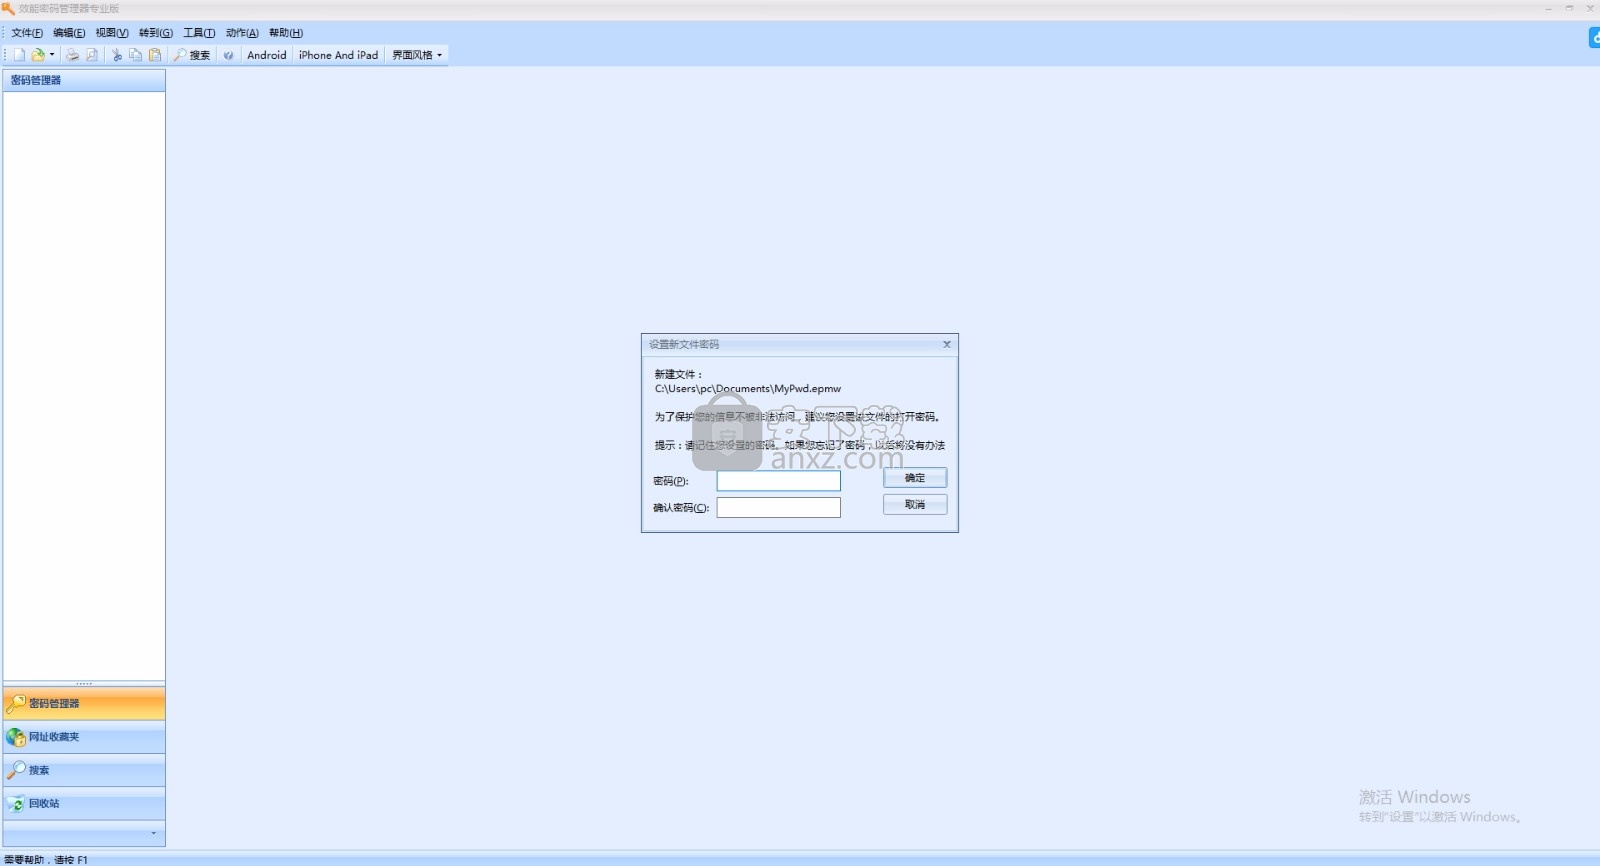Open the 动作(A) menu
The width and height of the screenshot is (1600, 866).
pos(242,33)
